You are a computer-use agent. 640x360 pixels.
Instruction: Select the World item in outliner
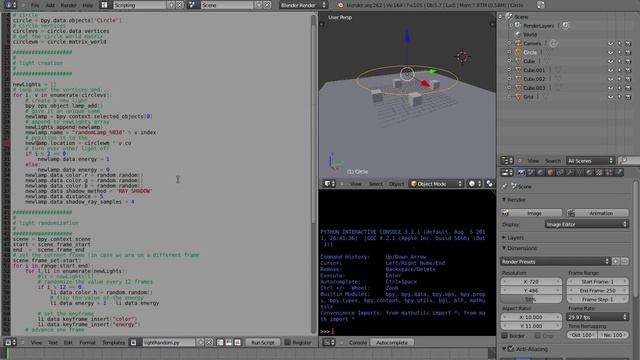530,35
